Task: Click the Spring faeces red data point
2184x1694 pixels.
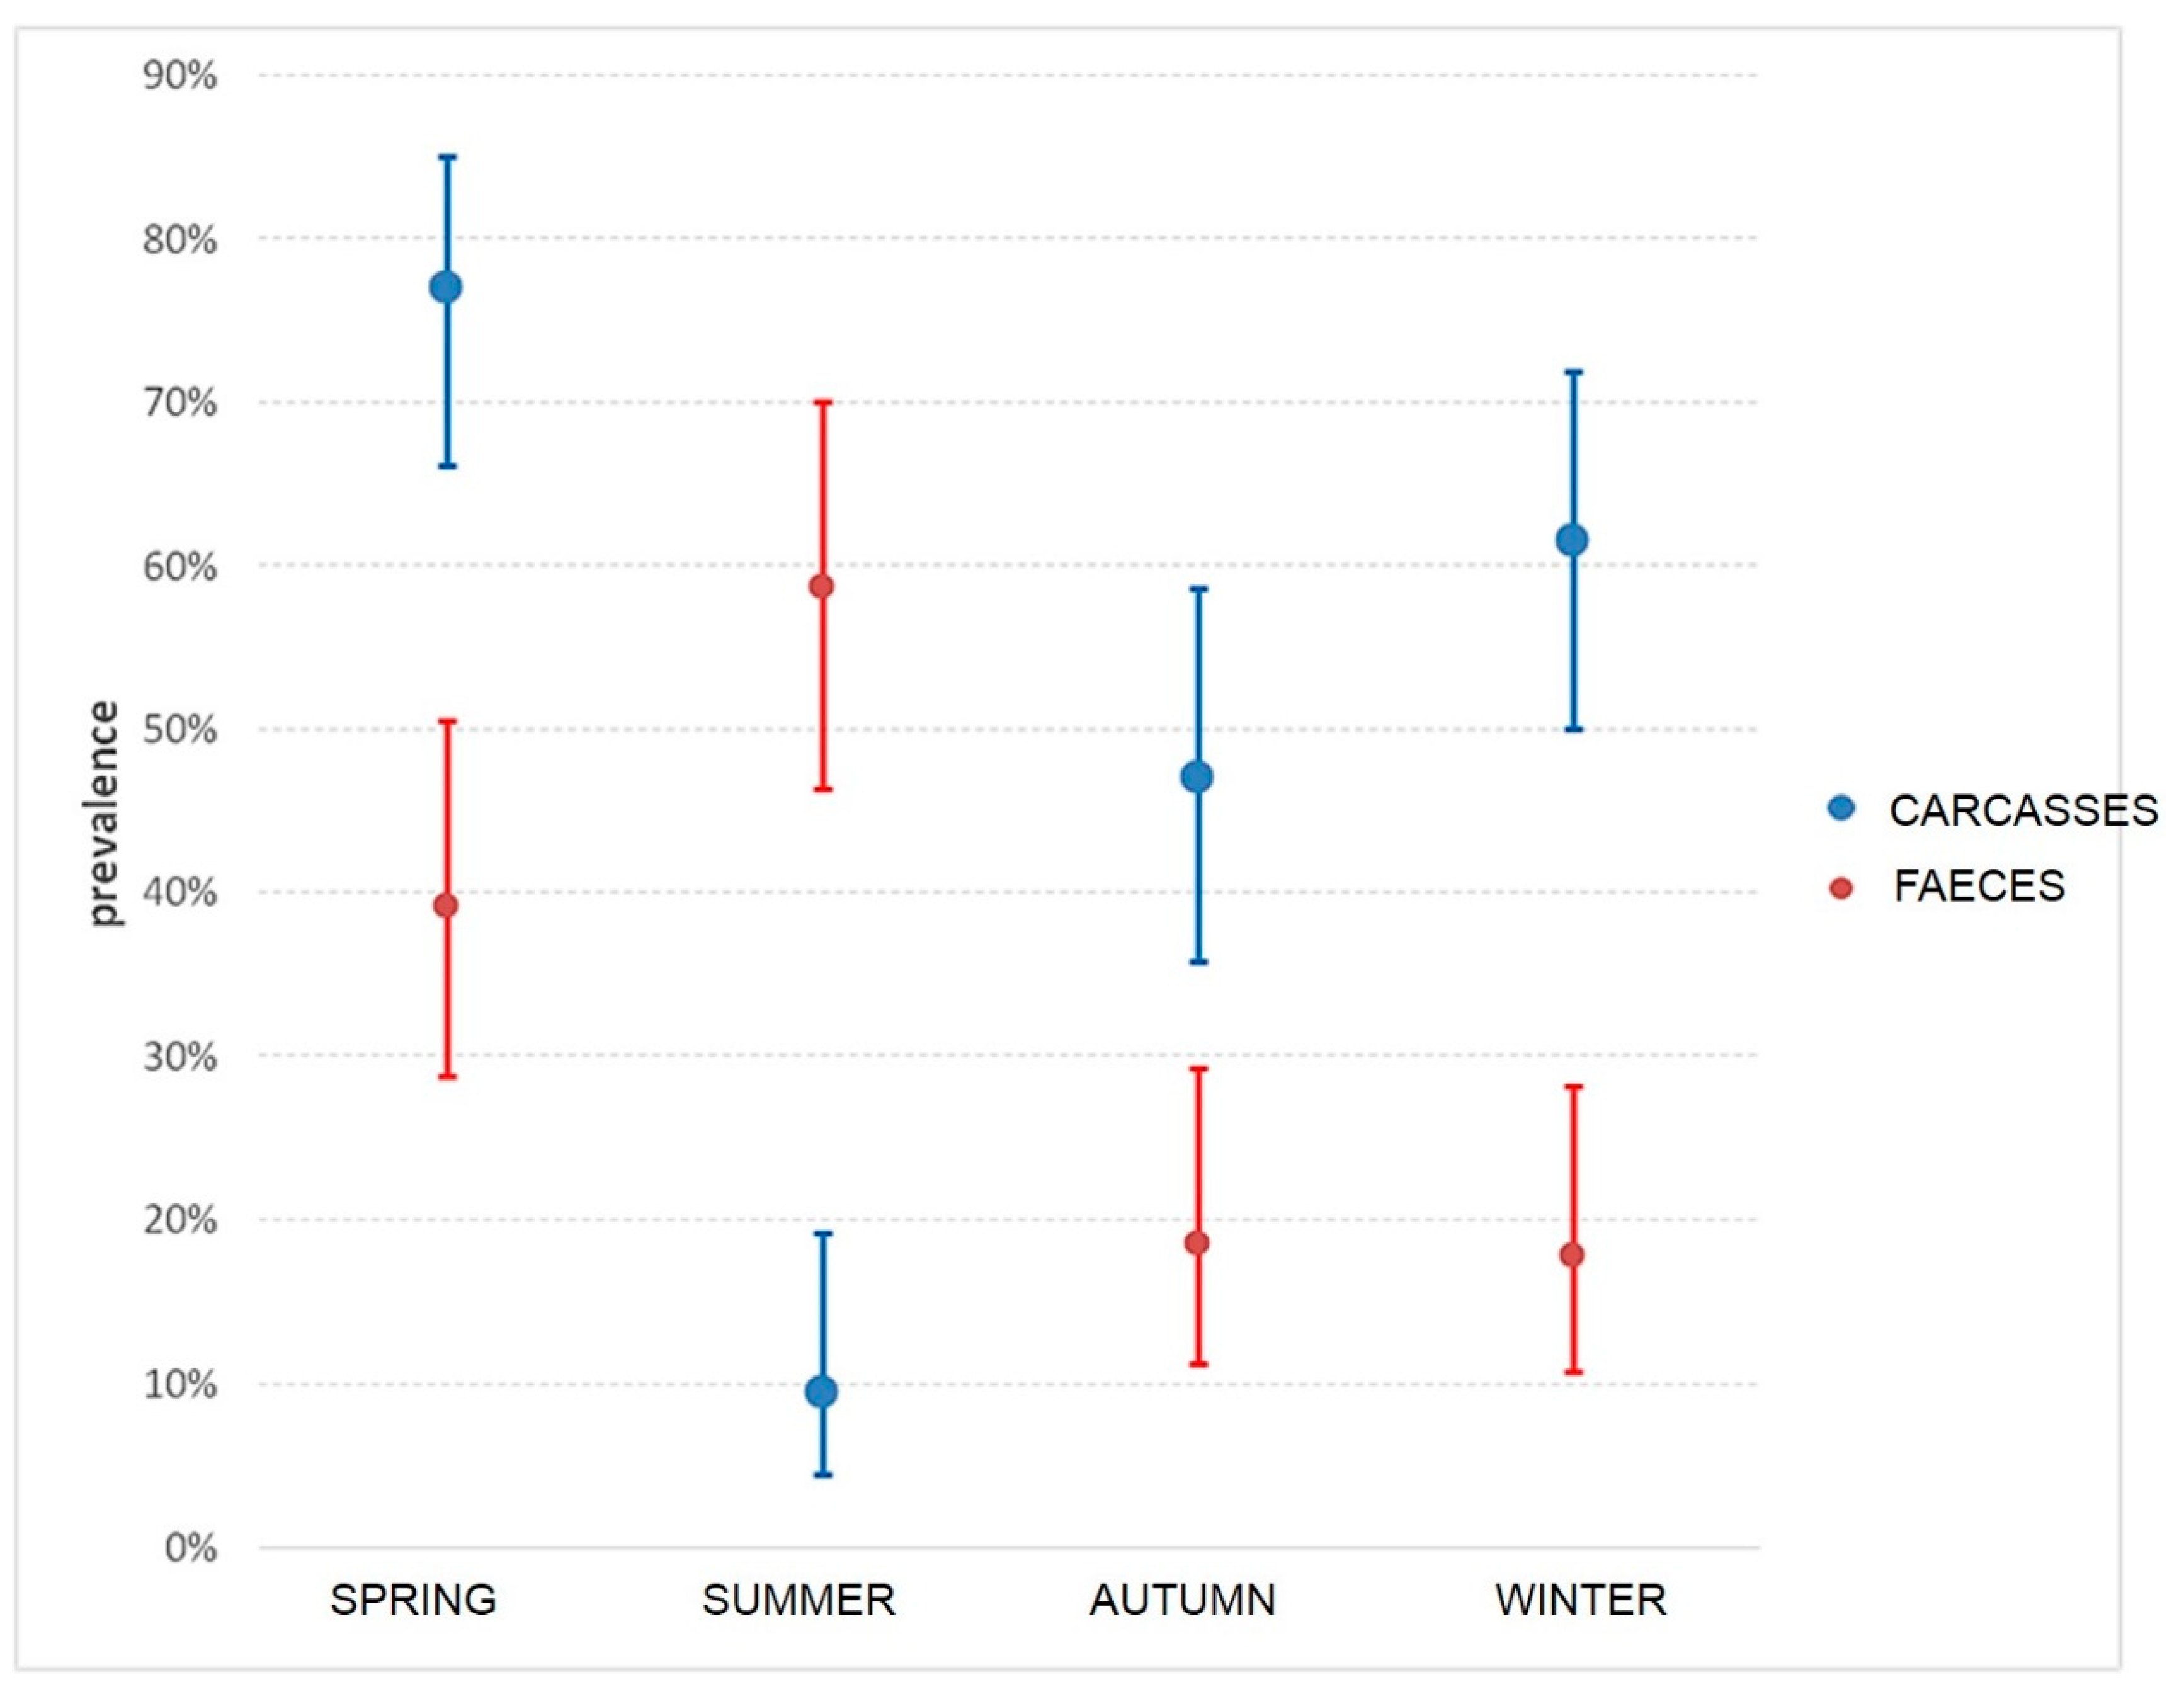Action: tap(446, 905)
